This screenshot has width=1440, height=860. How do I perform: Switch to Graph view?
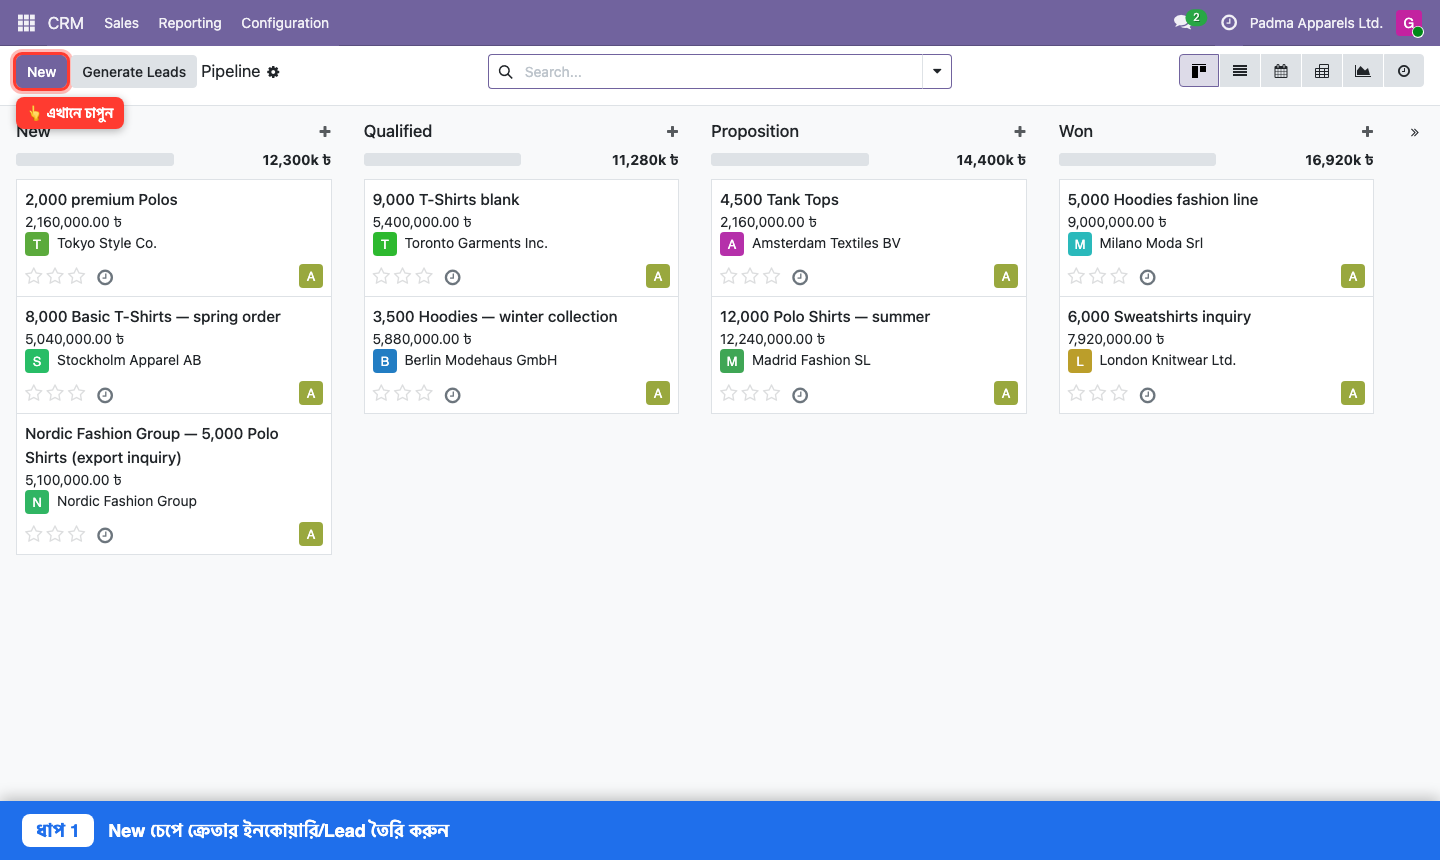[1363, 71]
